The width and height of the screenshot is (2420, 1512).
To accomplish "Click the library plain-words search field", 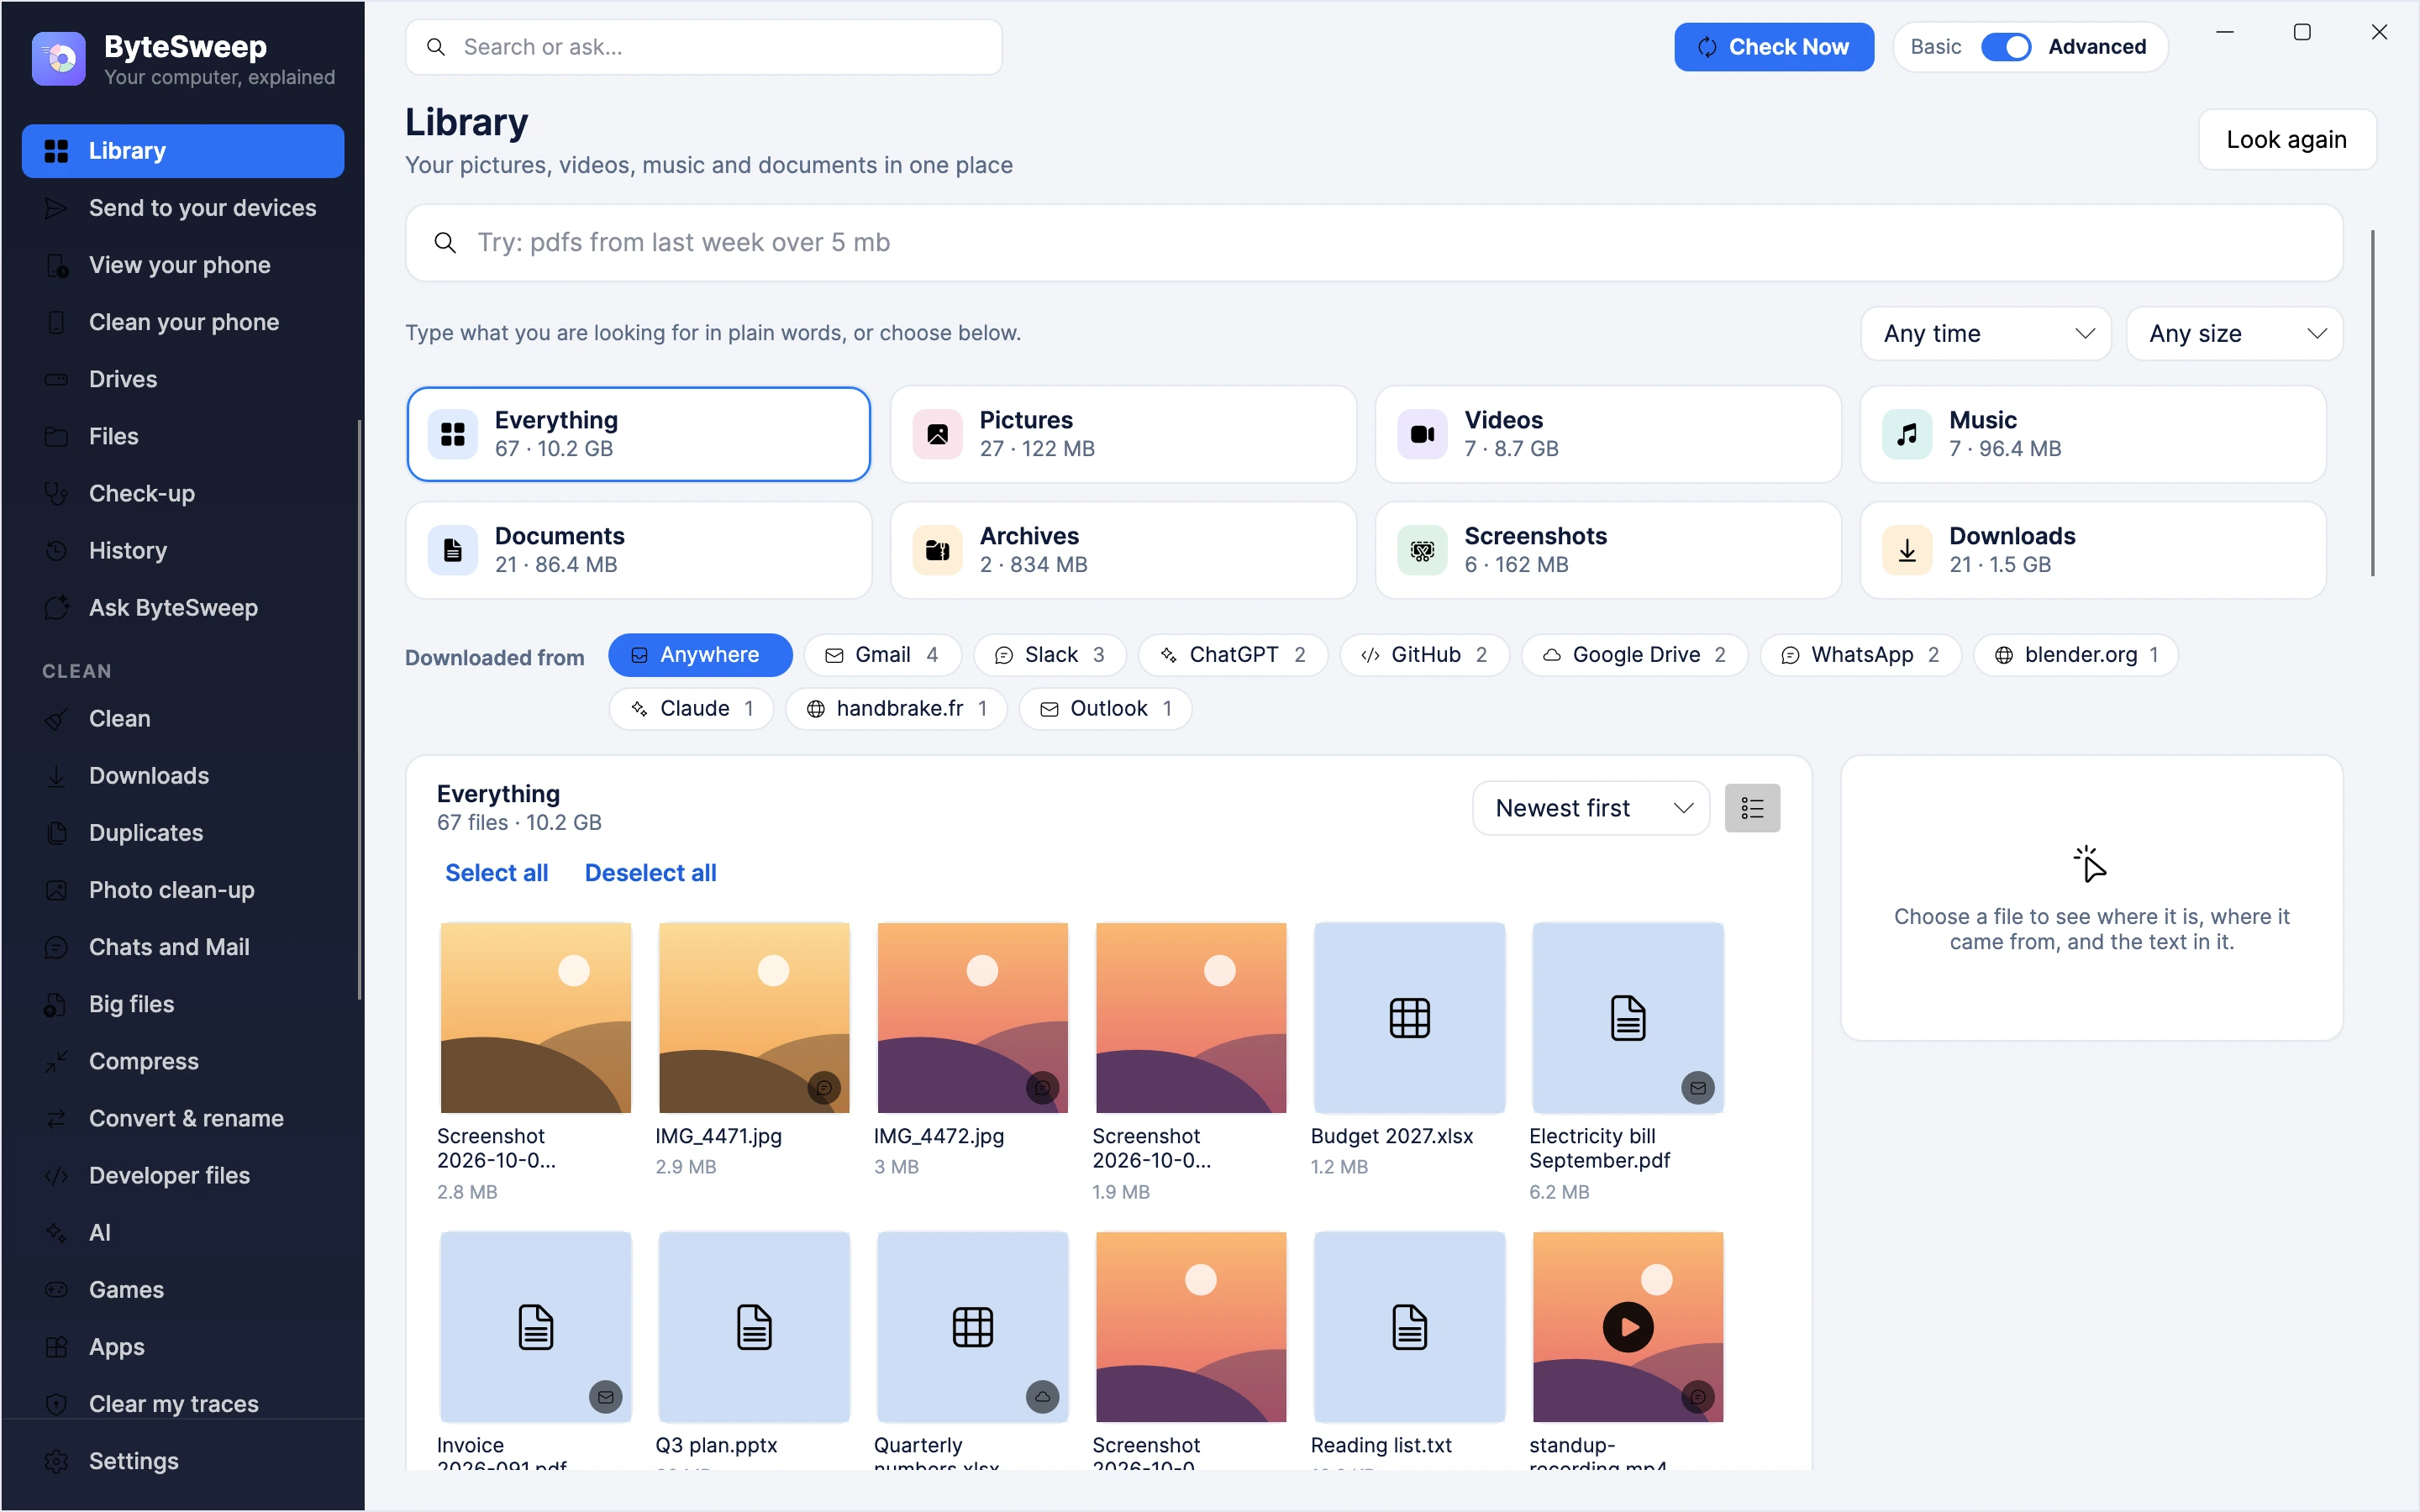I will pos(1374,243).
